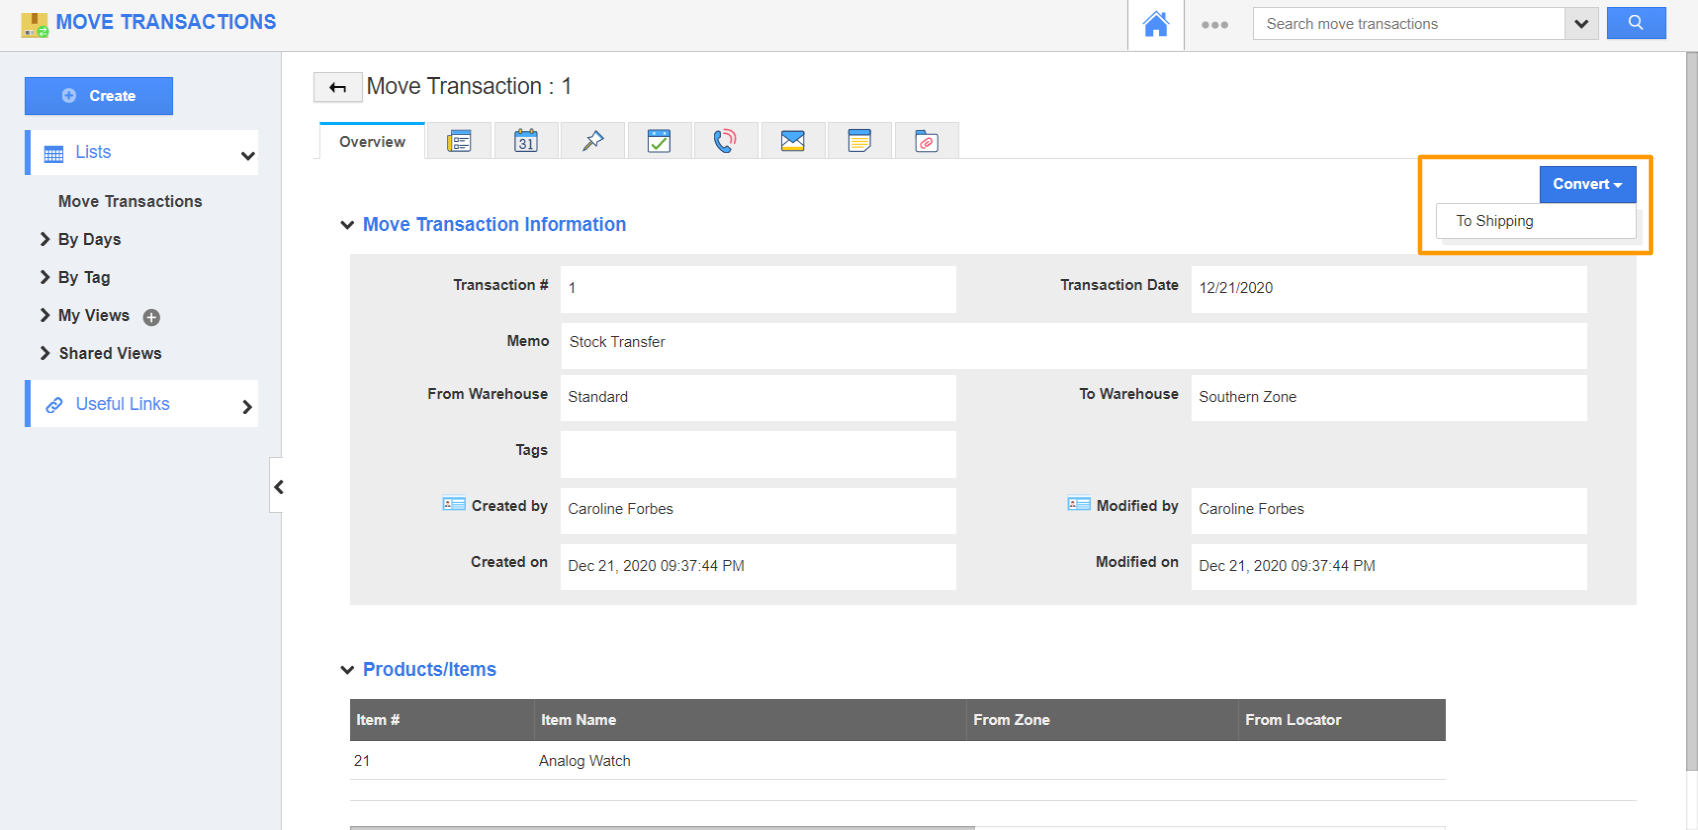This screenshot has height=830, width=1698.
Task: Open the search options dropdown arrow
Action: tap(1581, 24)
